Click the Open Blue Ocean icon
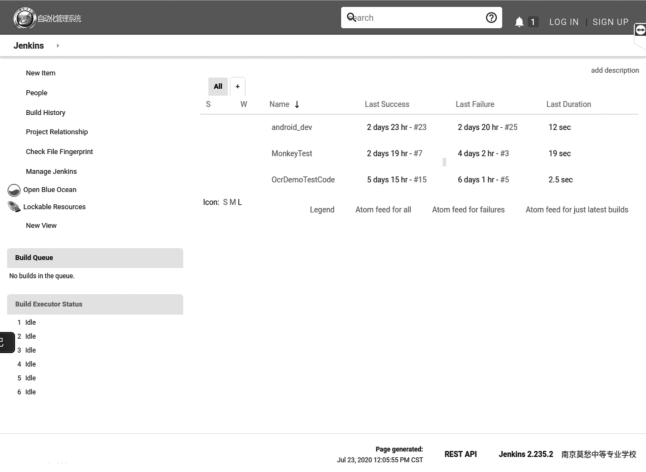The height and width of the screenshot is (472, 646). (14, 190)
